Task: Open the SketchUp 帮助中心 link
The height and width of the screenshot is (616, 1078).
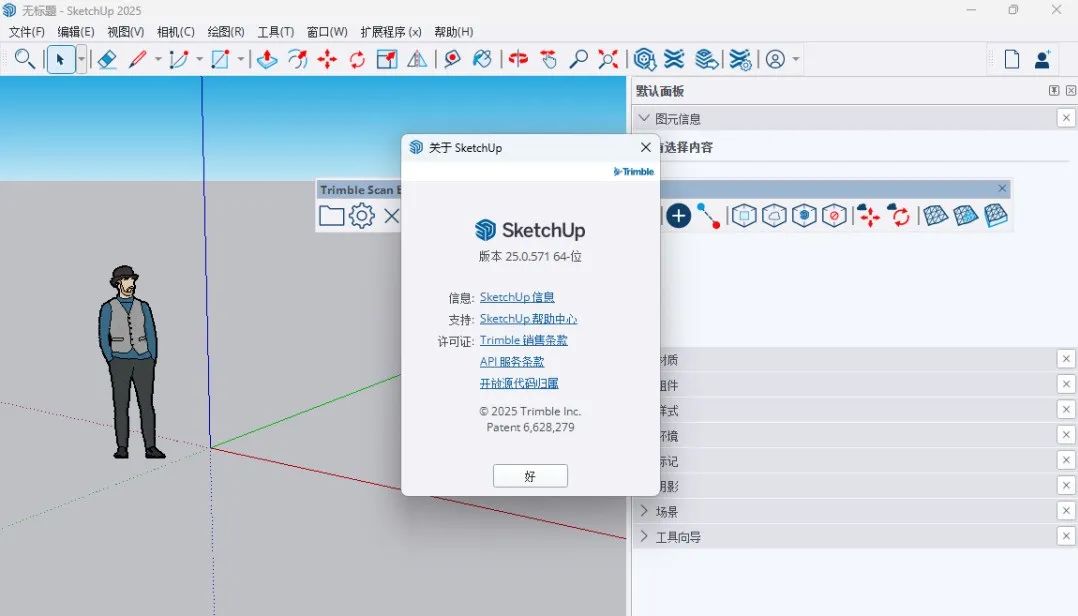Action: pyautogui.click(x=529, y=319)
